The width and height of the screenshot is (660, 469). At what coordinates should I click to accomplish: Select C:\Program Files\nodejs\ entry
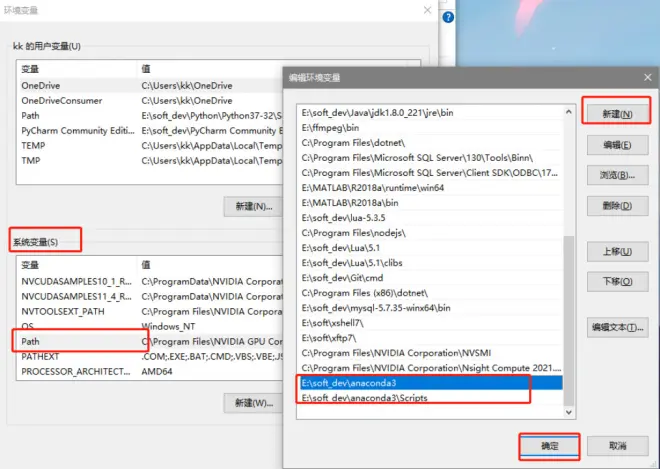(429, 233)
